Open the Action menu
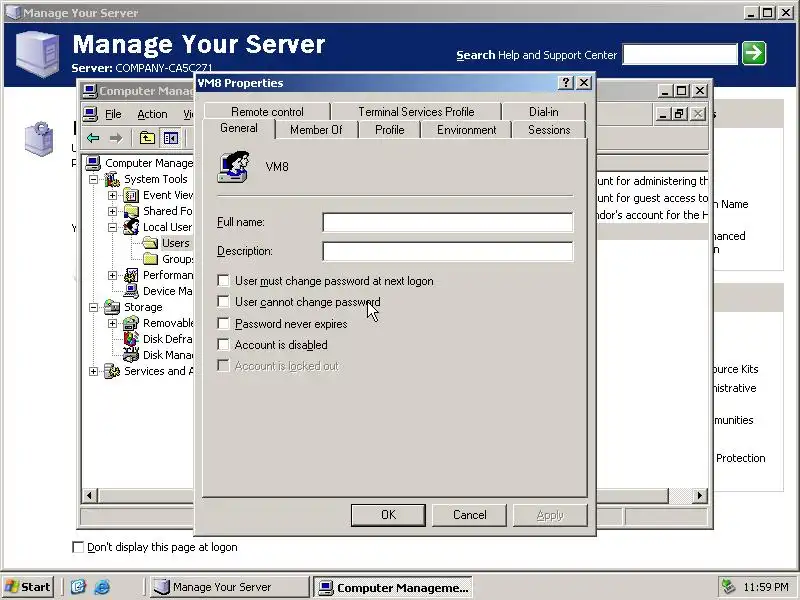 [x=152, y=114]
